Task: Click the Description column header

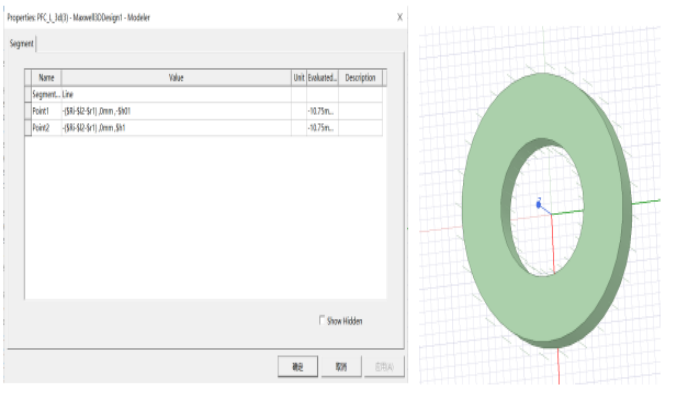Action: (x=361, y=78)
